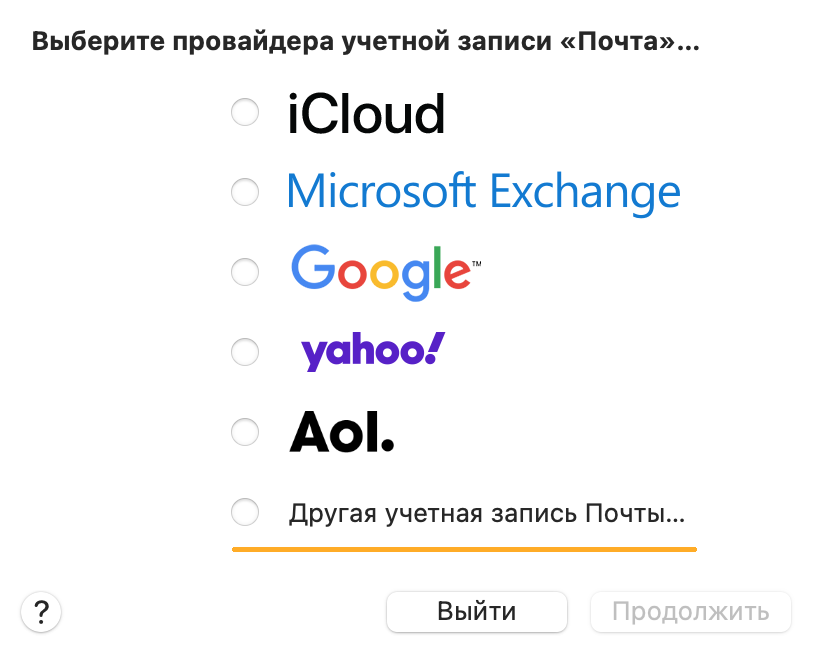Click the TM trademark symbol beside Google
Image resolution: width=823 pixels, height=661 pixels.
[476, 264]
